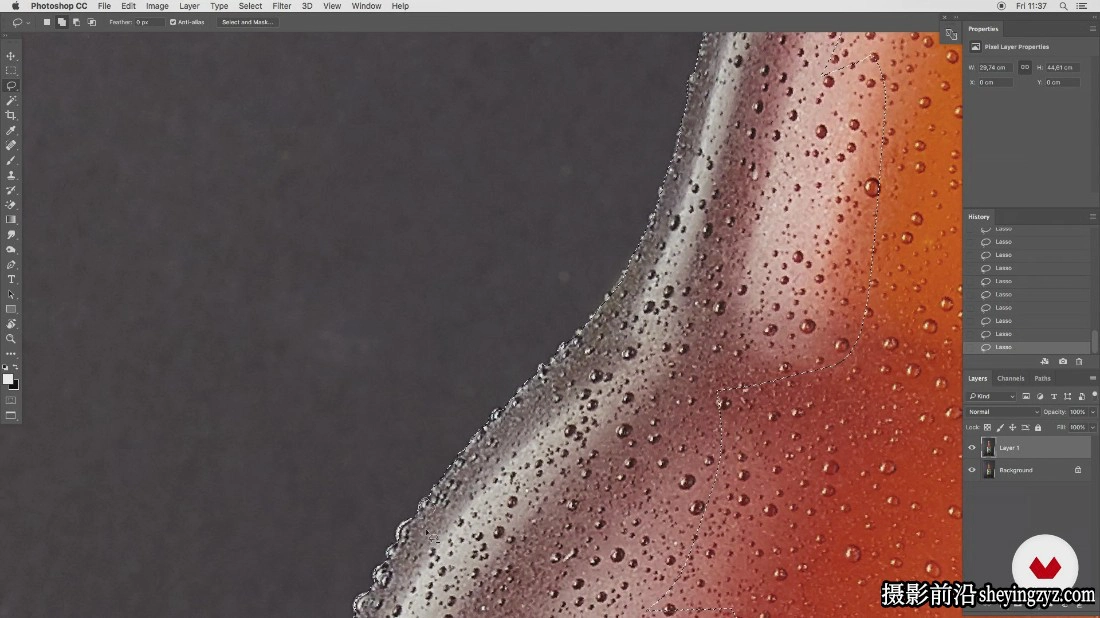Select the History Brush tool

tap(11, 190)
